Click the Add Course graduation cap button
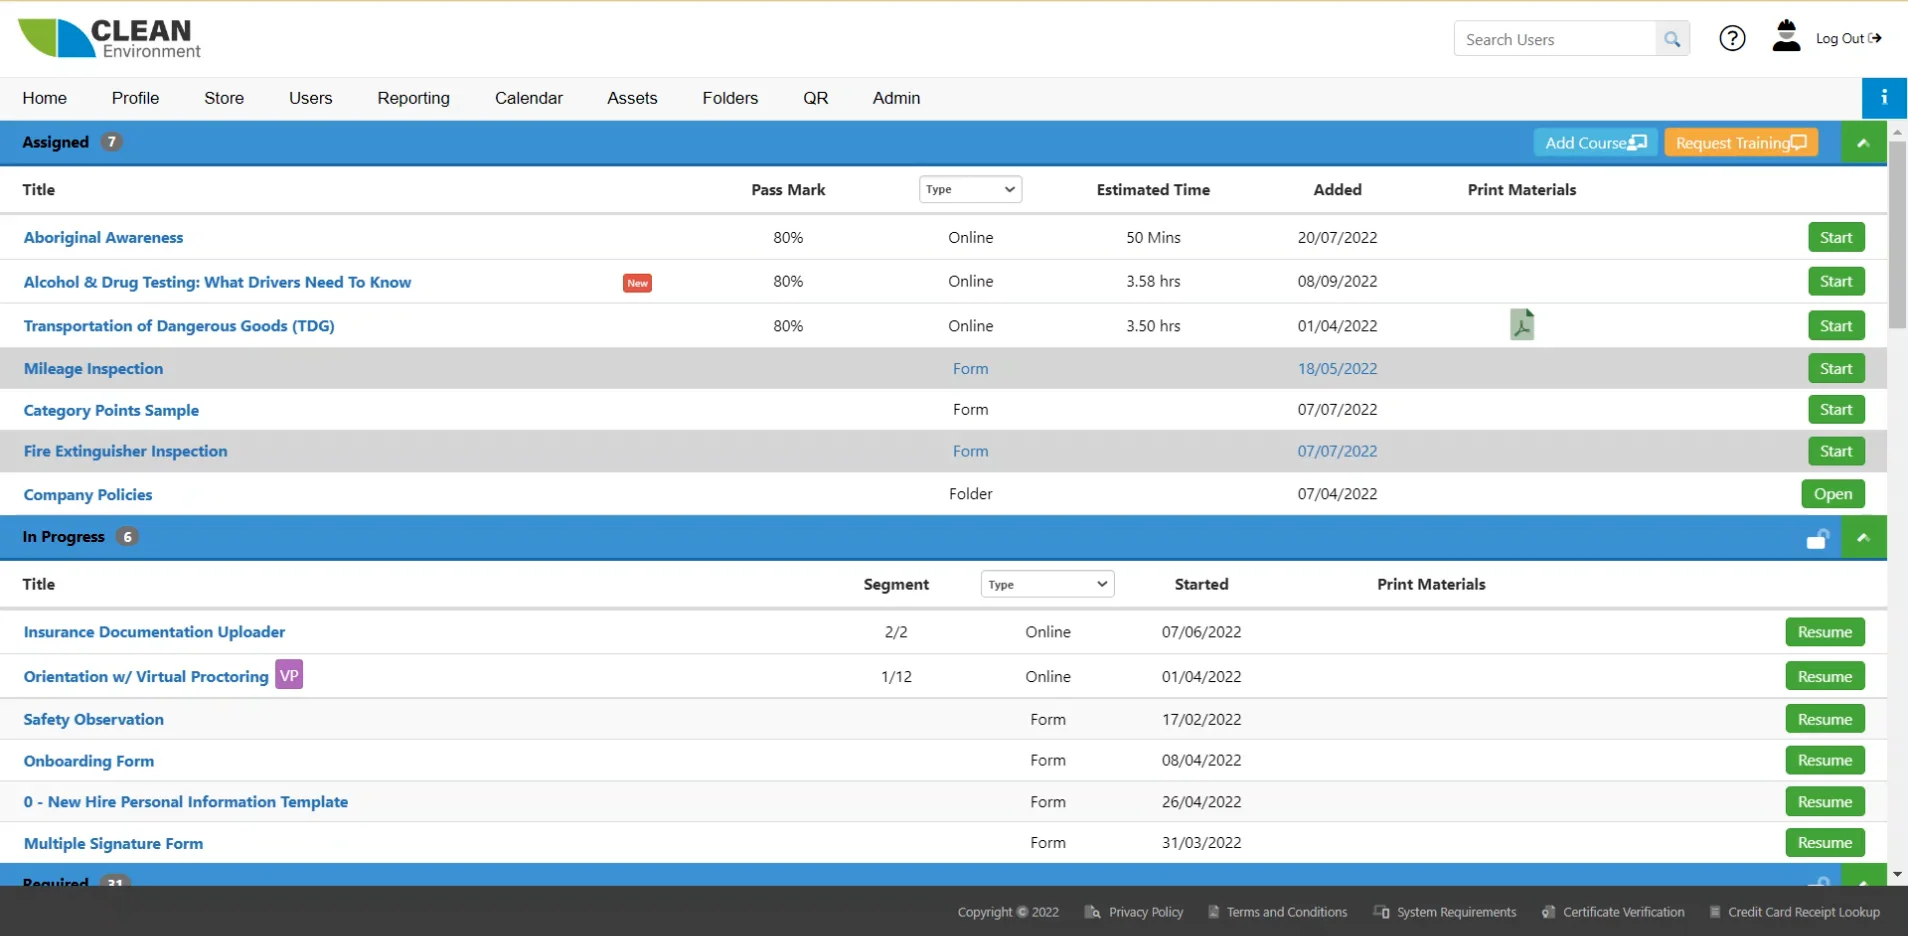This screenshot has width=1908, height=936. pos(1592,142)
